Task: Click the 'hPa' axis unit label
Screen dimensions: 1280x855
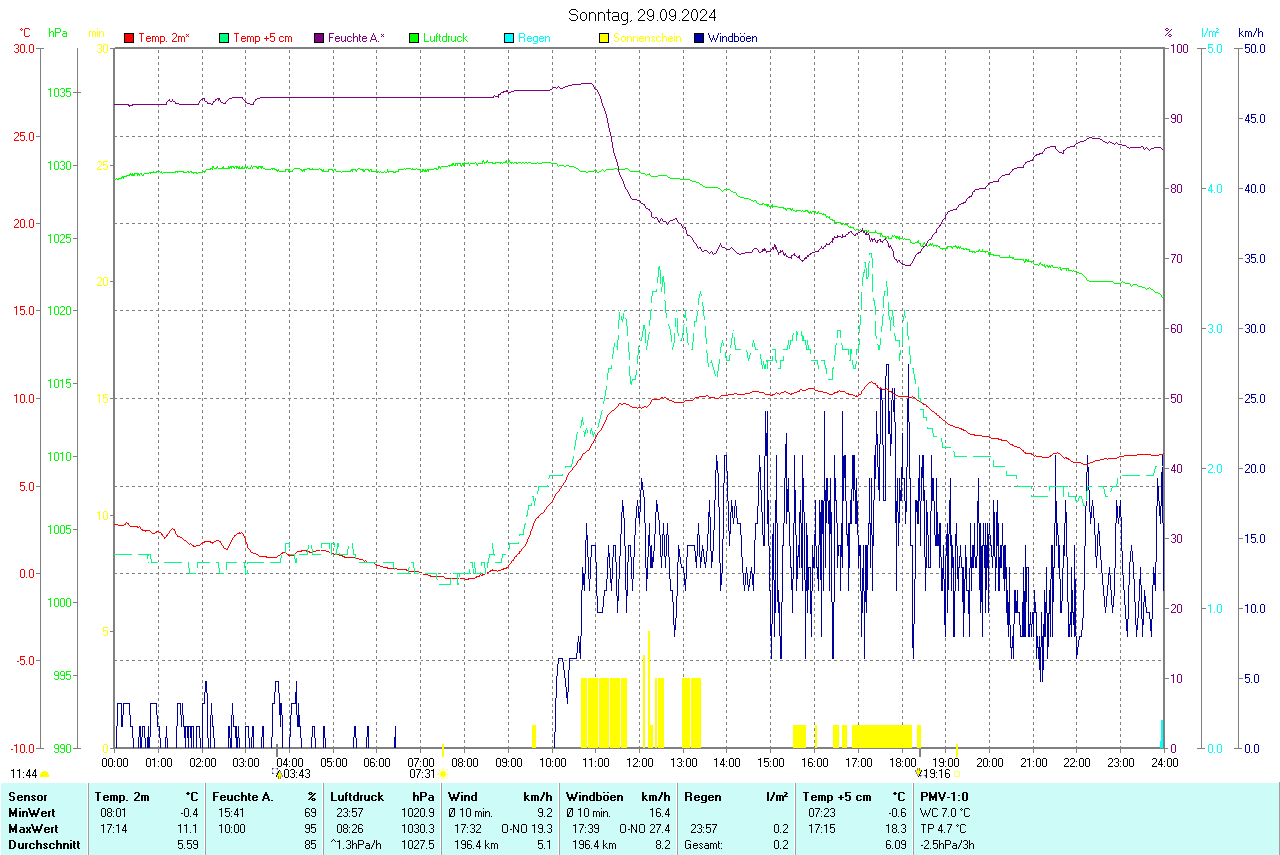Action: (58, 32)
